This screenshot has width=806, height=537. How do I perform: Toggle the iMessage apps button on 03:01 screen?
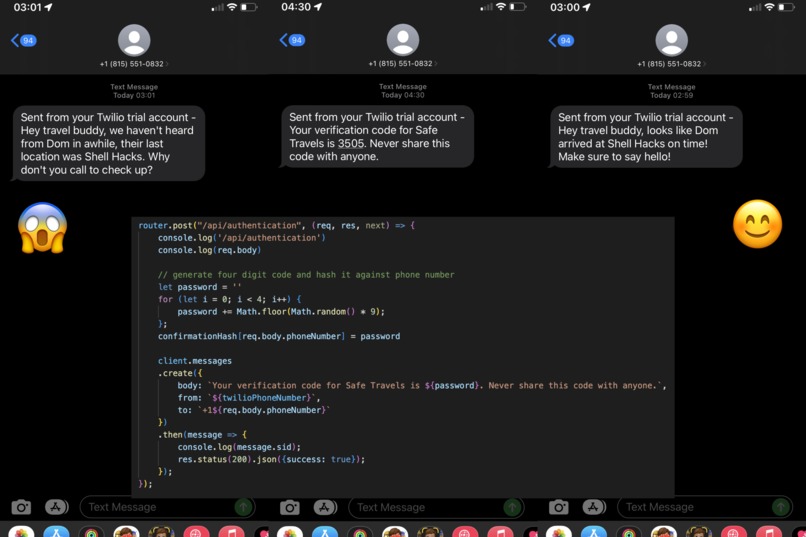57,507
